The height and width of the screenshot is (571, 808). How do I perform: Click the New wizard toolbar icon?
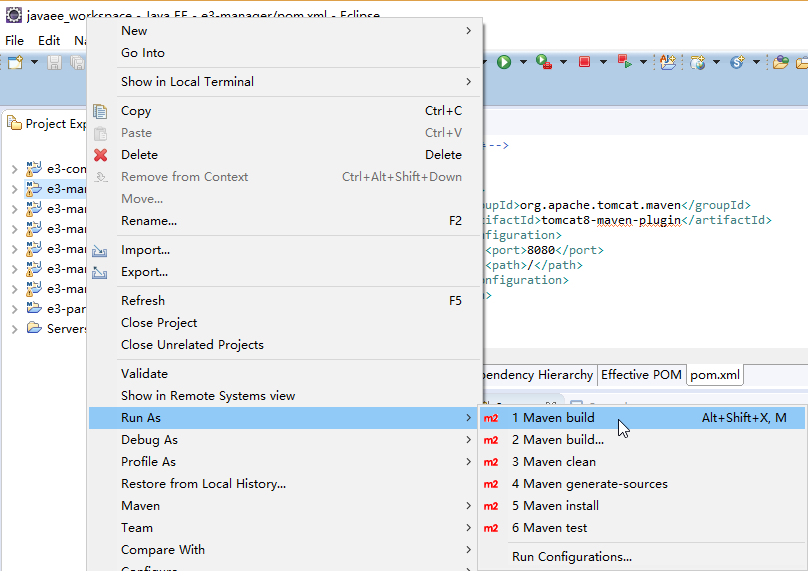tap(16, 62)
